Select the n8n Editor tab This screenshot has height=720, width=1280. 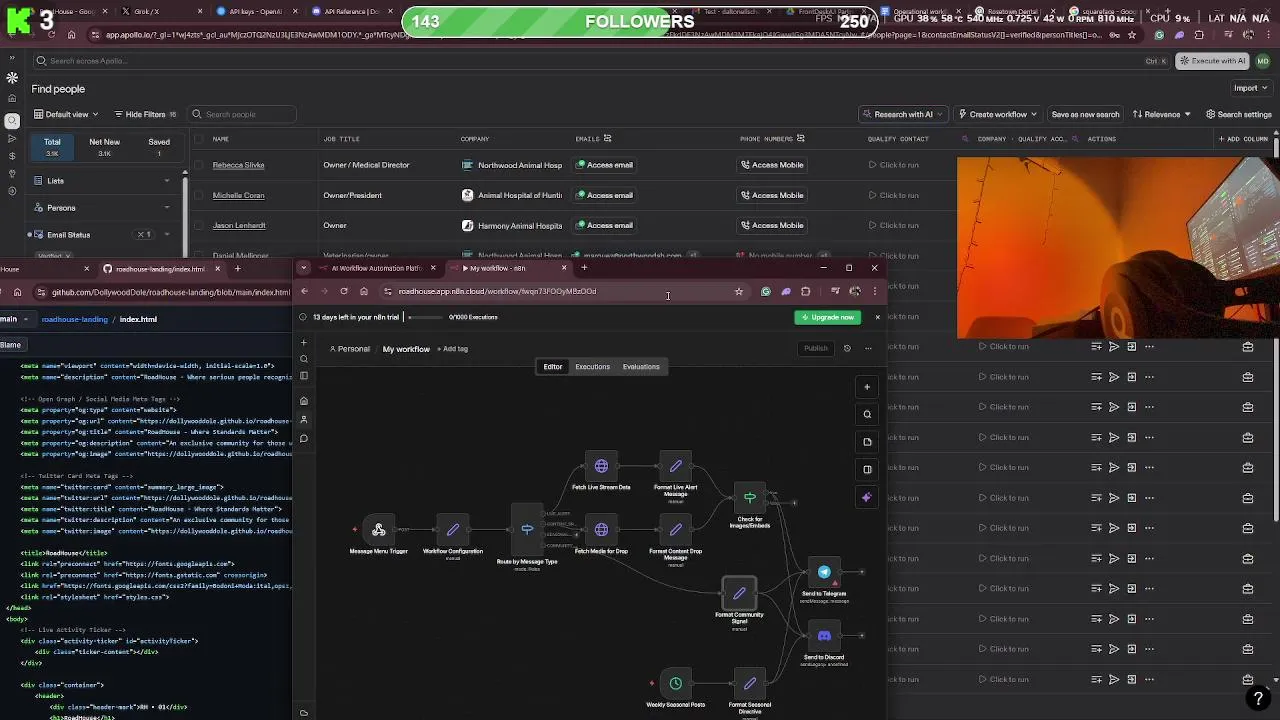[x=552, y=367]
